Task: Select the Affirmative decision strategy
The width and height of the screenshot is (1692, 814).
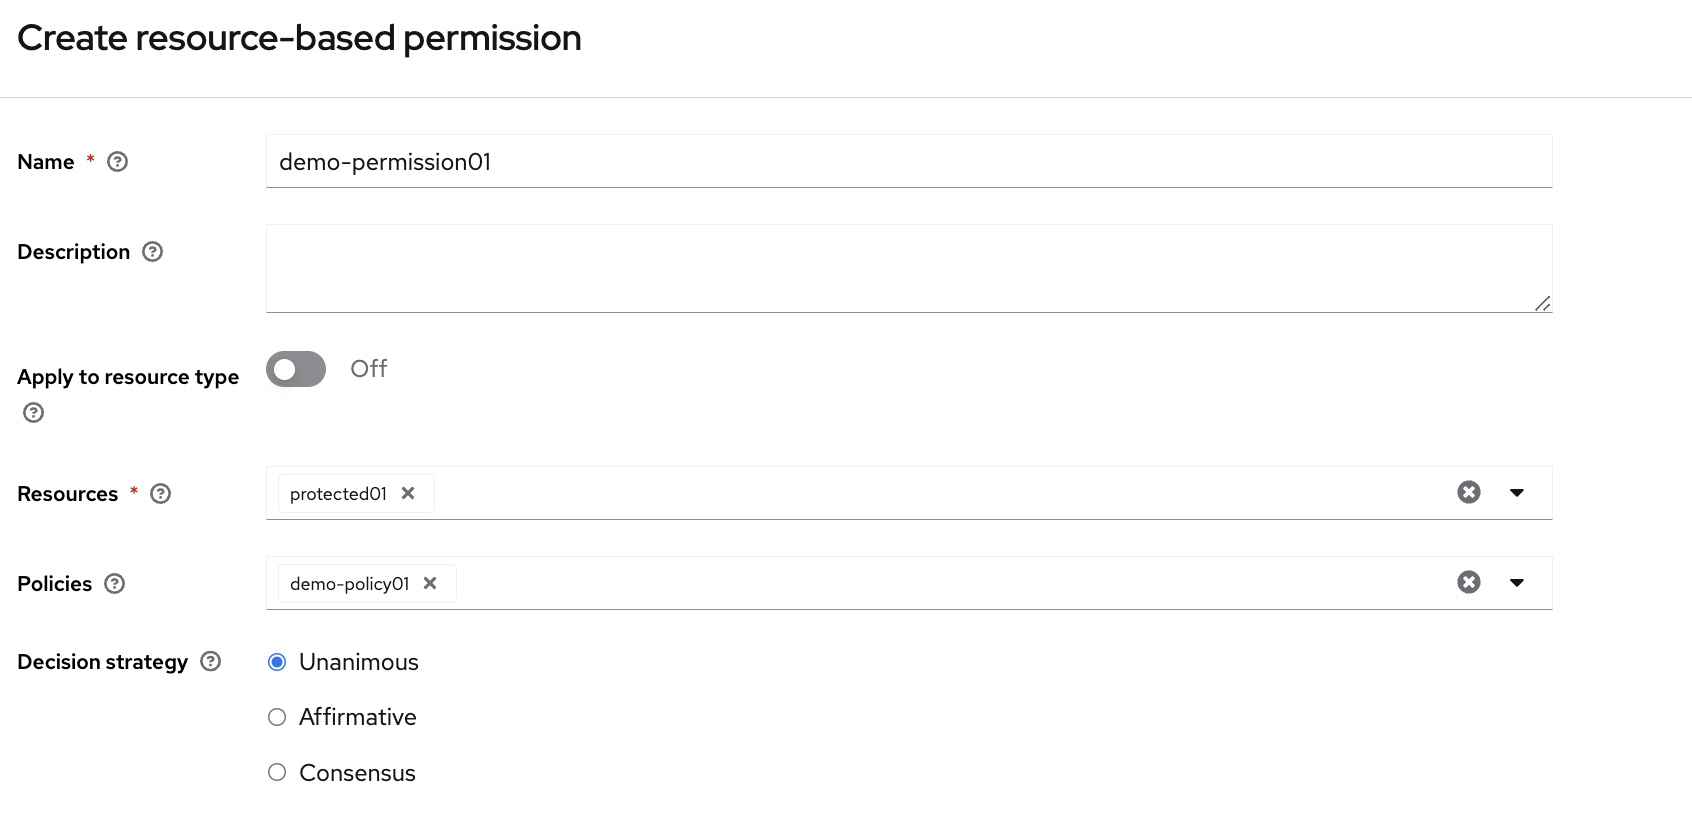Action: pyautogui.click(x=277, y=717)
